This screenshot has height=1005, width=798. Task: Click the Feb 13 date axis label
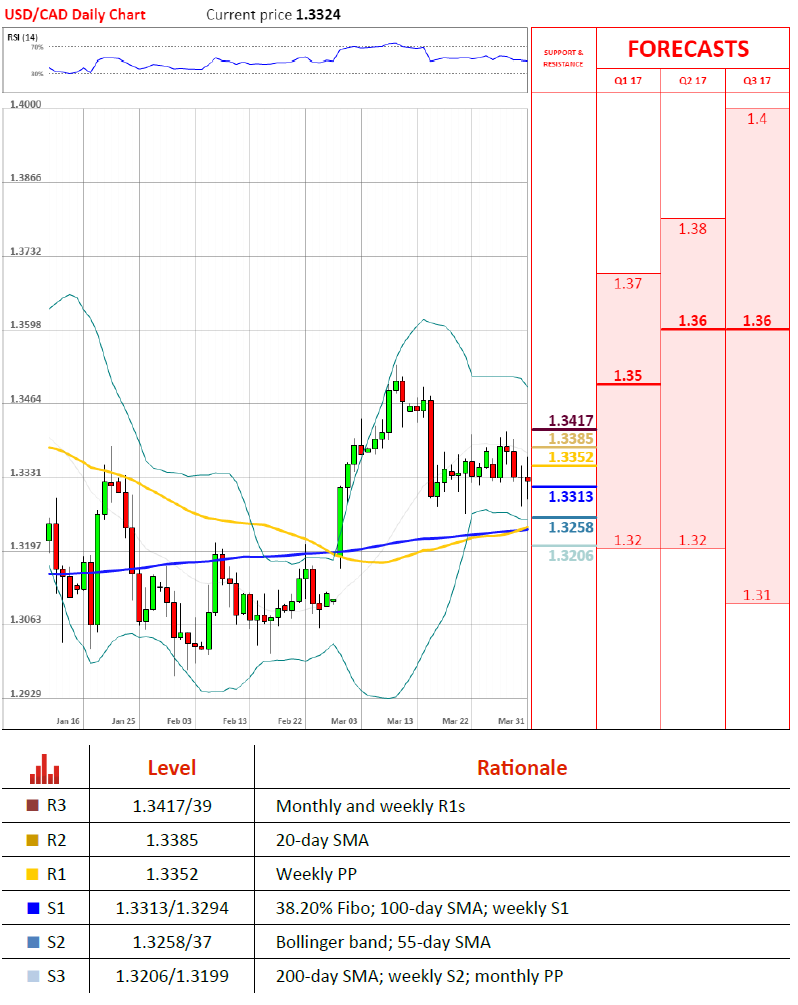235,721
